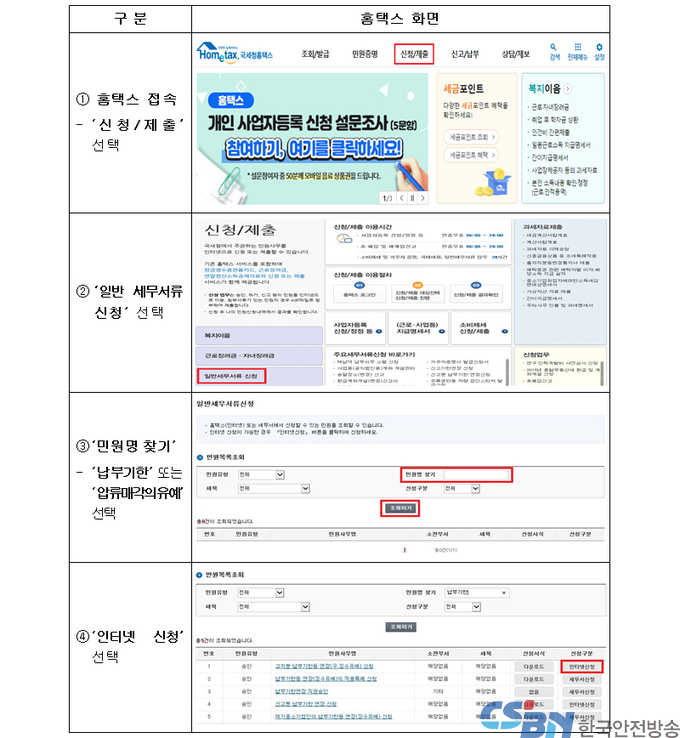Click 다운로드 button in row 2
This screenshot has width=680, height=738.
[x=534, y=679]
